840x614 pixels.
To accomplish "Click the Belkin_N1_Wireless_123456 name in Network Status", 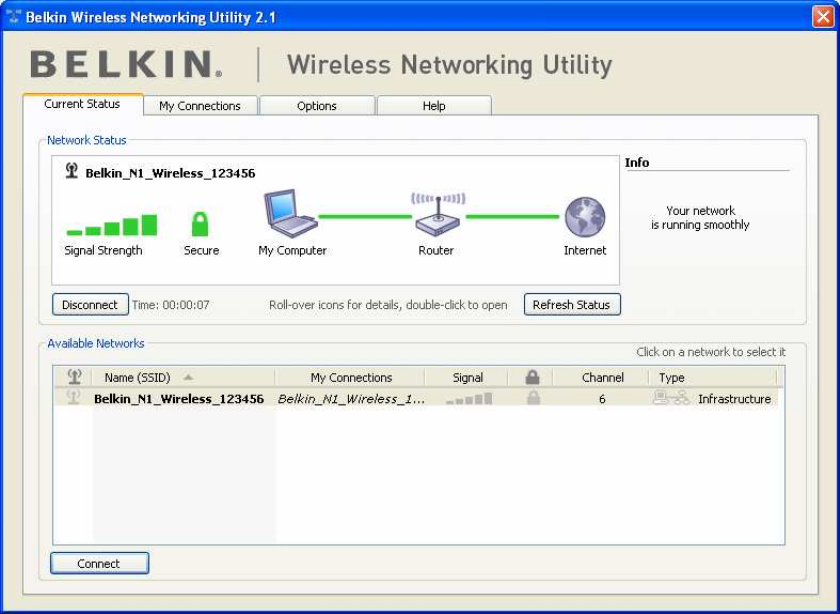I will pos(170,173).
